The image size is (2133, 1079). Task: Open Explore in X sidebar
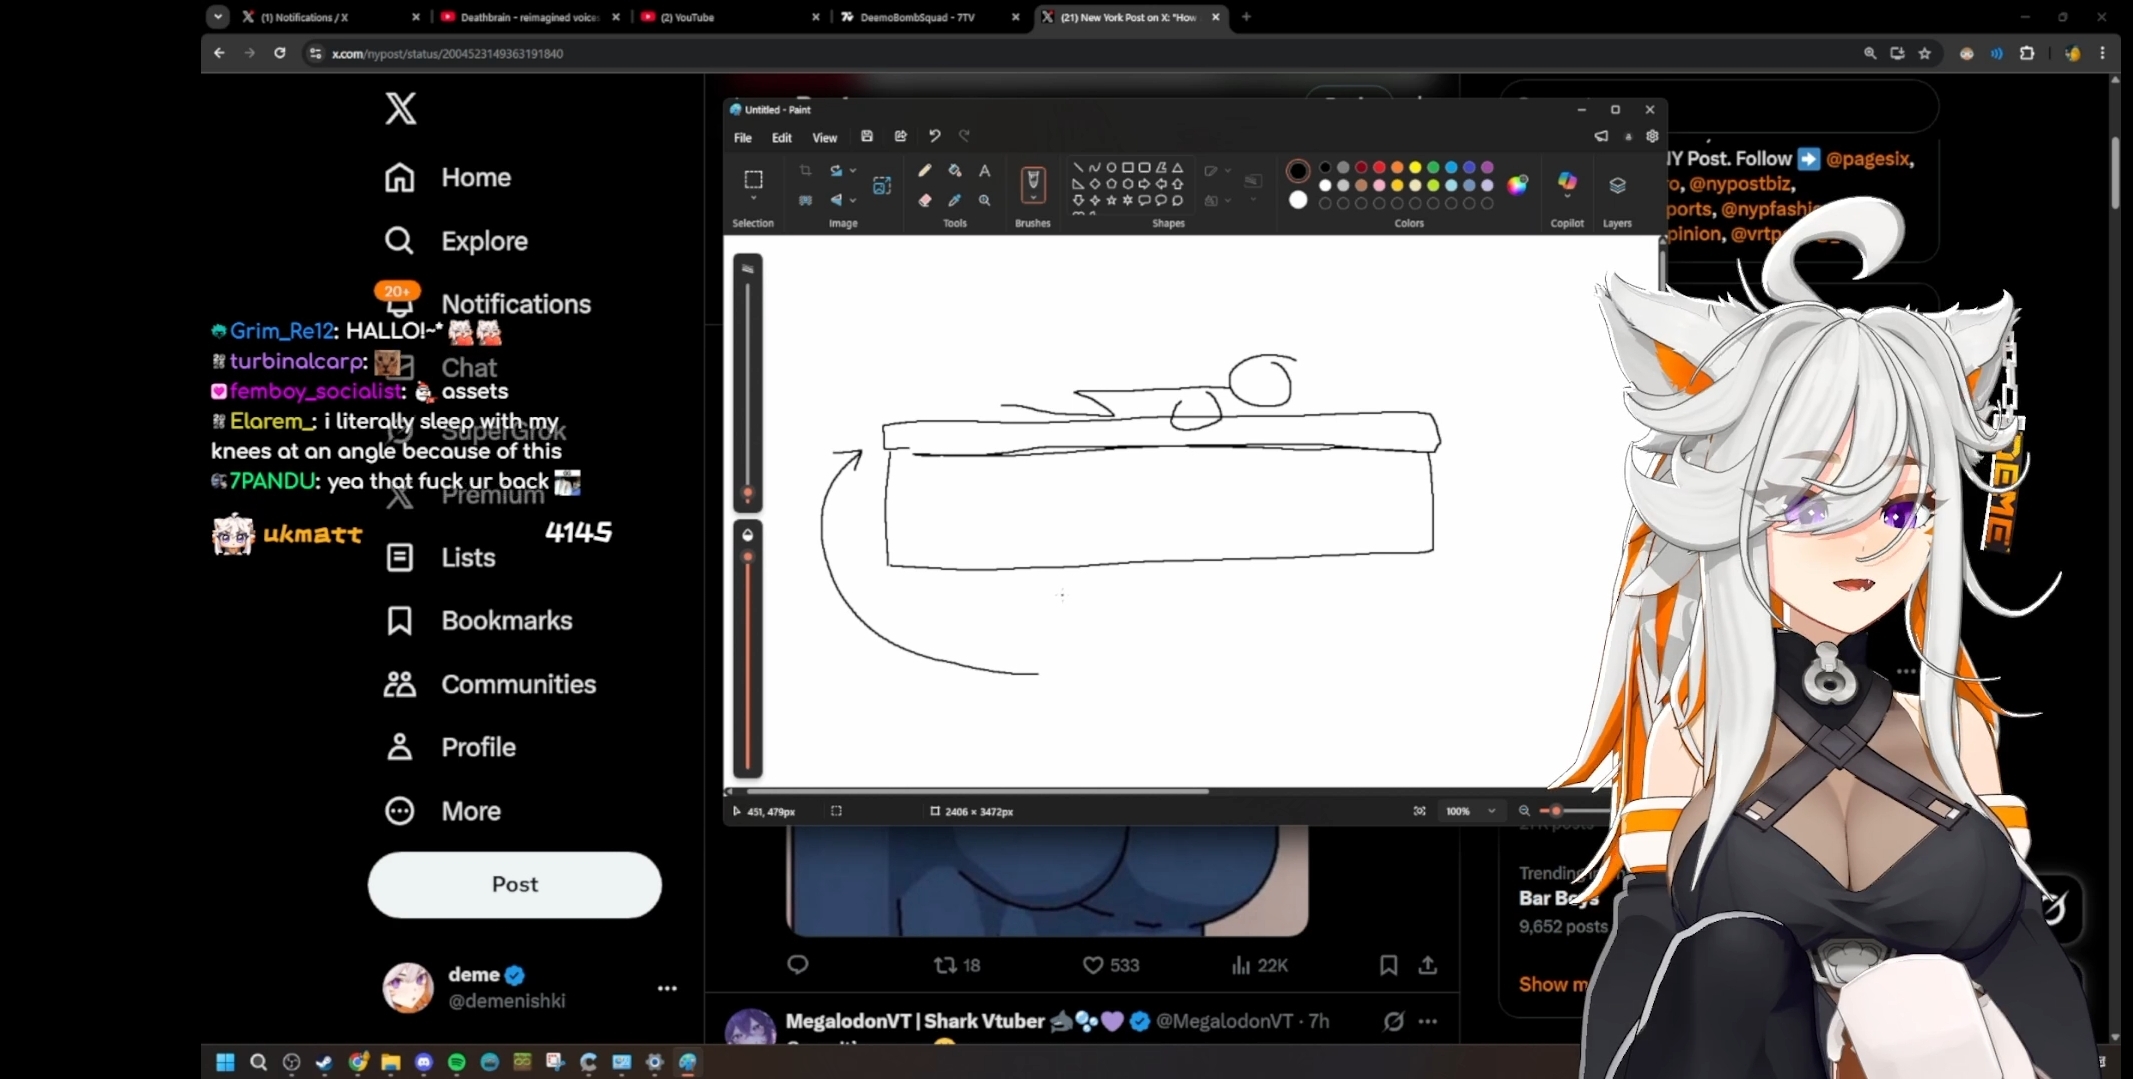click(x=456, y=241)
